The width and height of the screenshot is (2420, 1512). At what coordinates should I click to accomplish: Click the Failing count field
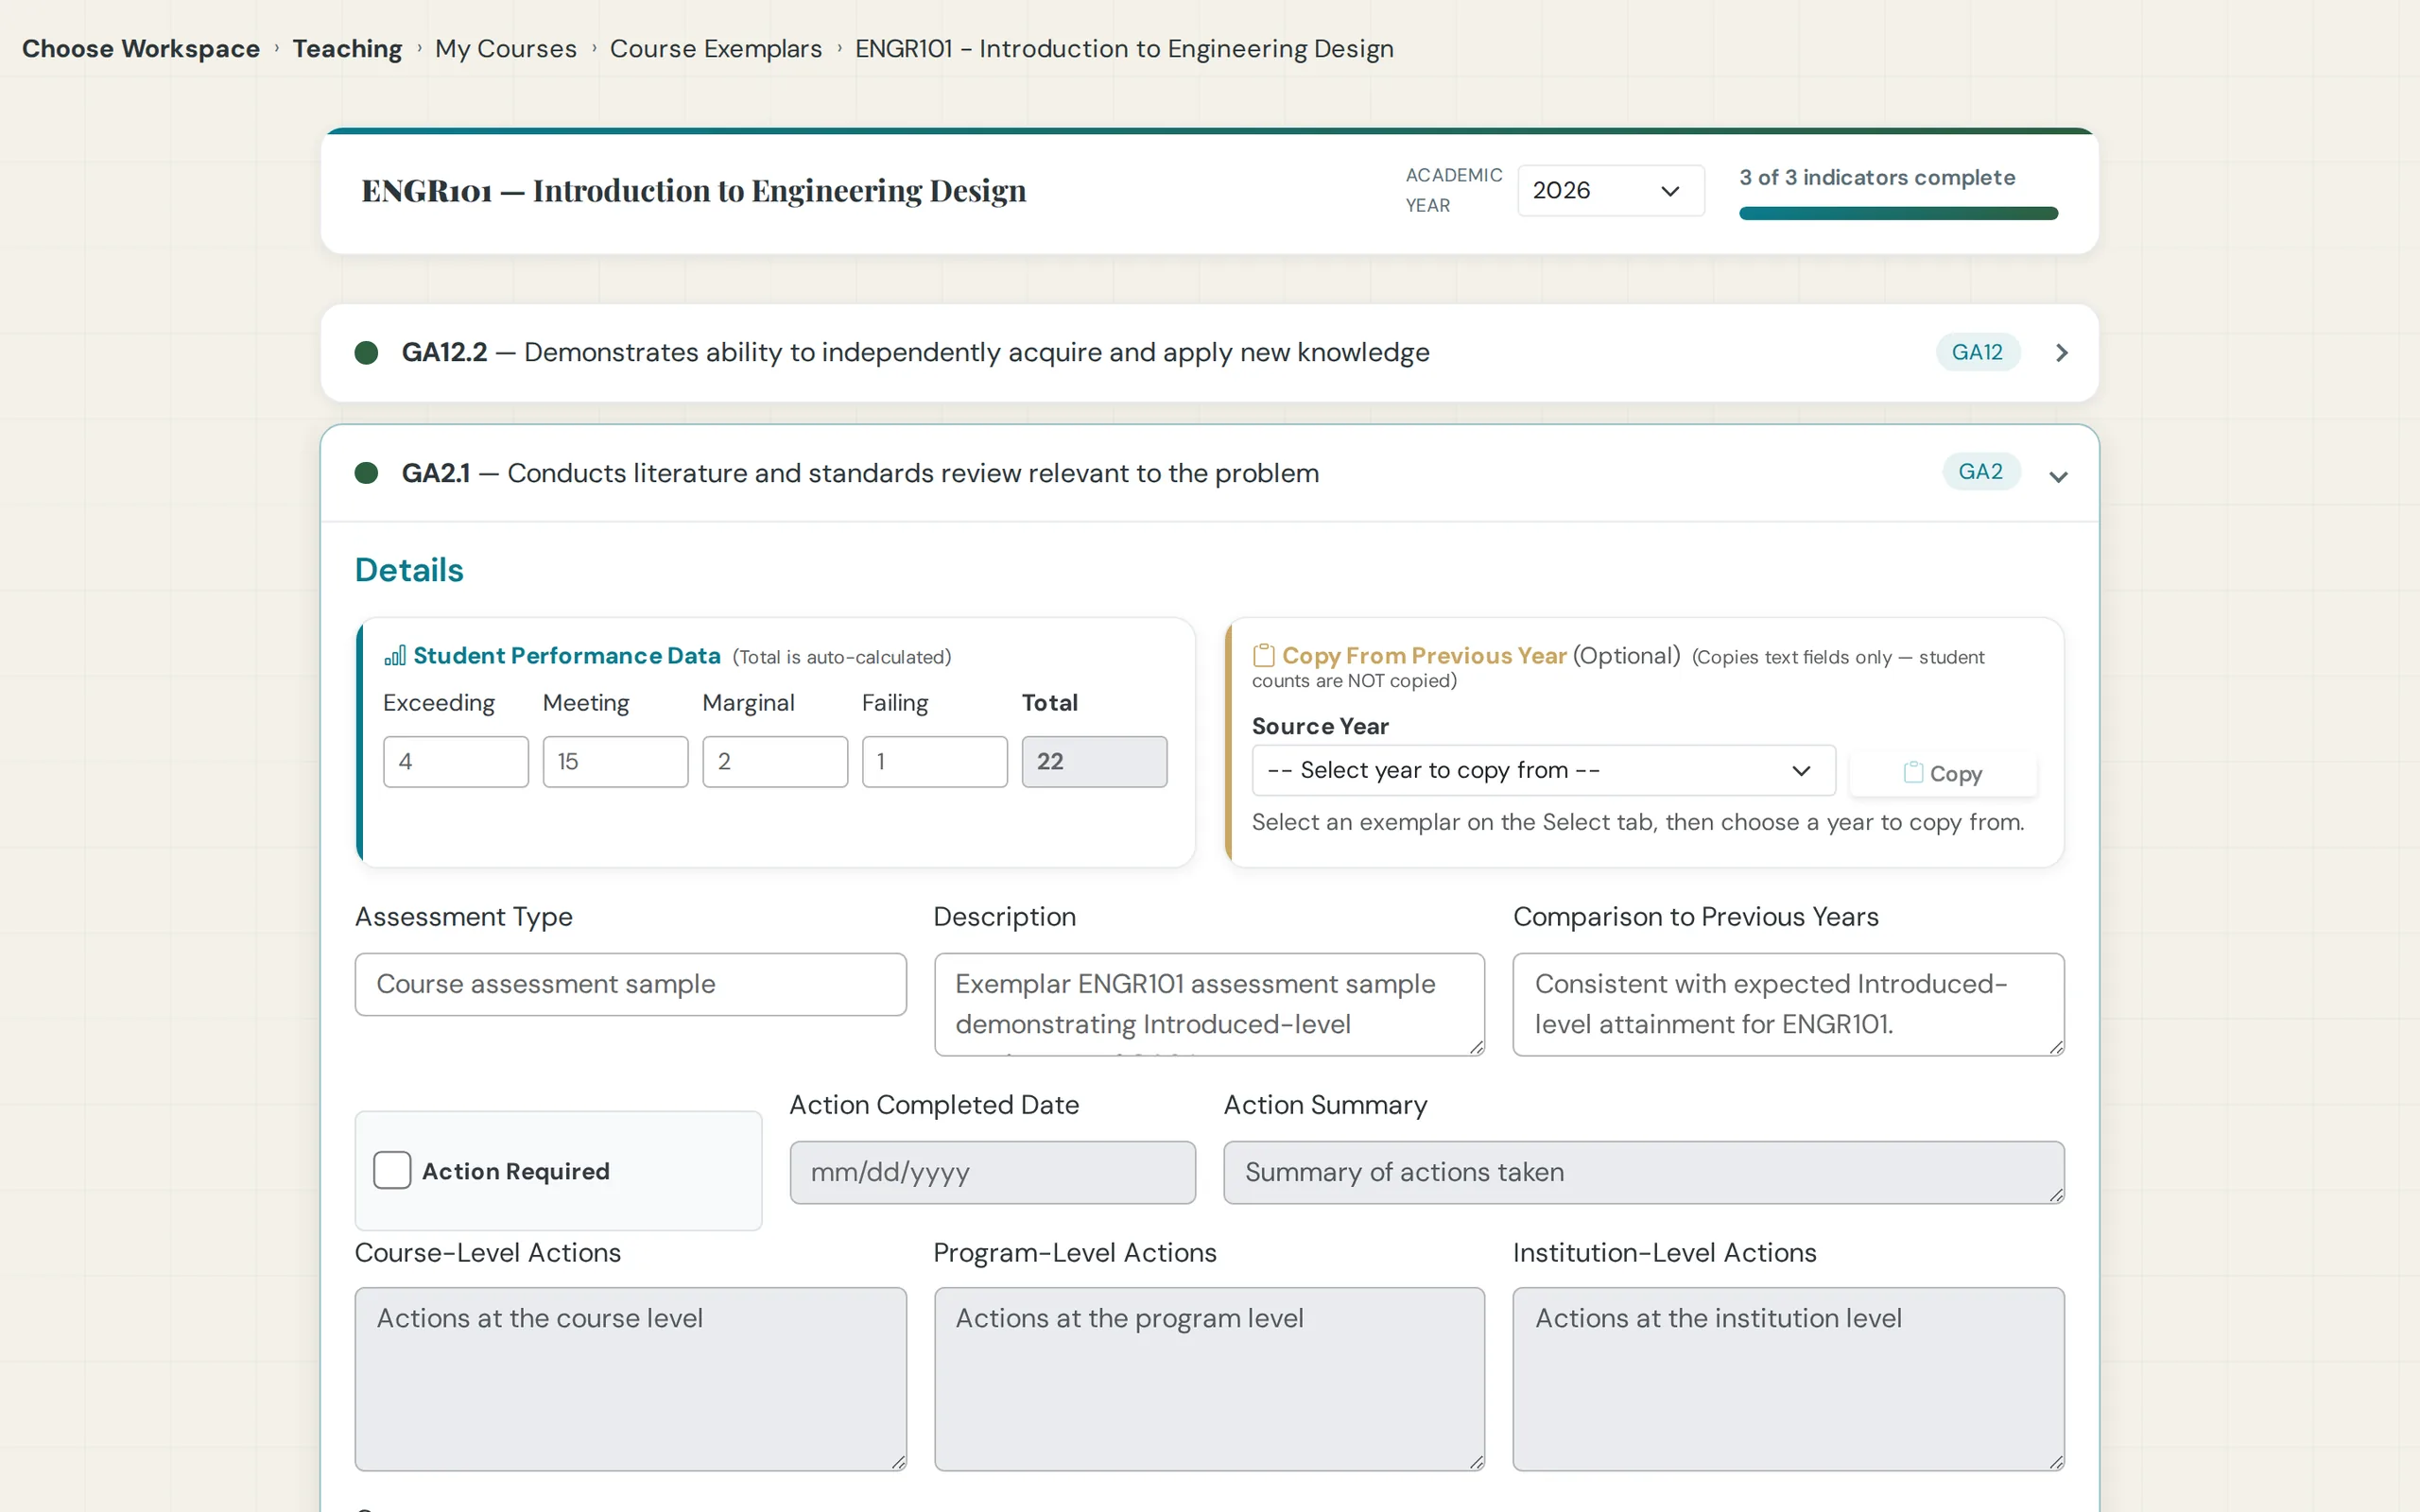click(x=935, y=762)
